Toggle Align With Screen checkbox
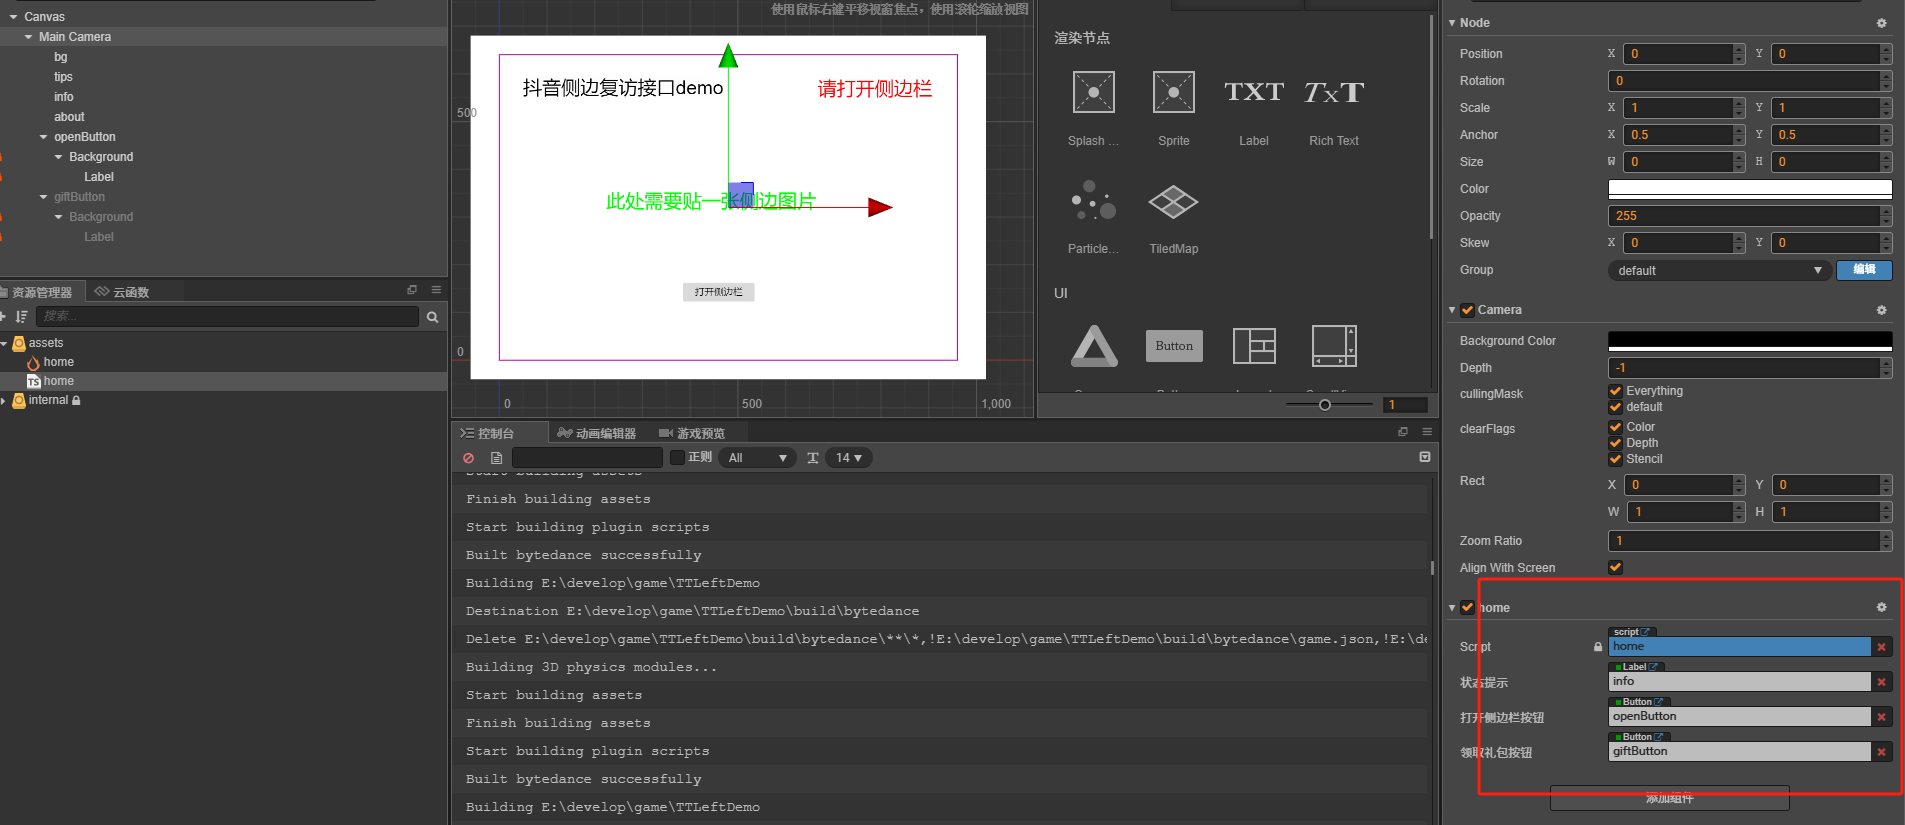 pos(1615,567)
